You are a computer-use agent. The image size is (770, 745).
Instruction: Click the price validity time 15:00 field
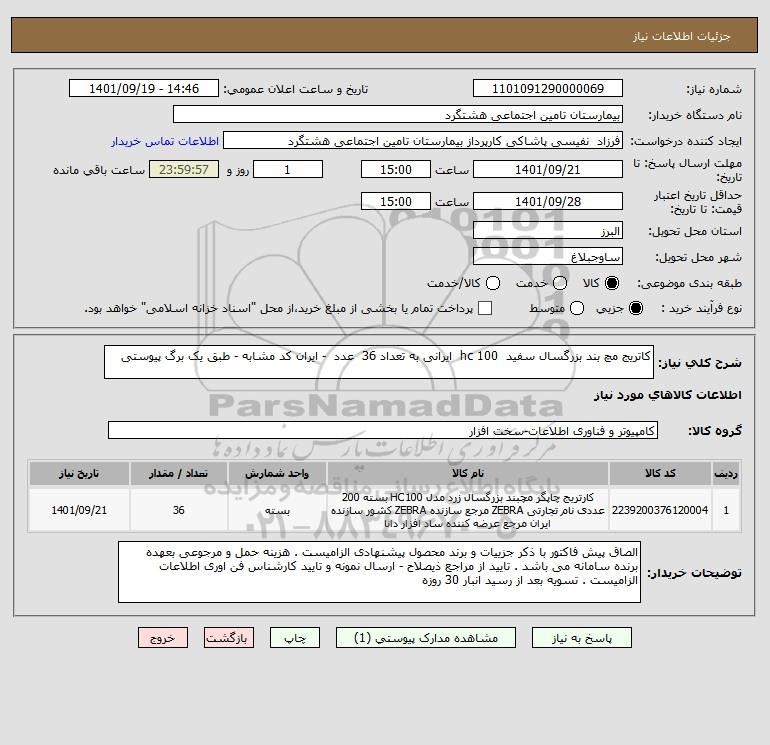coord(396,201)
